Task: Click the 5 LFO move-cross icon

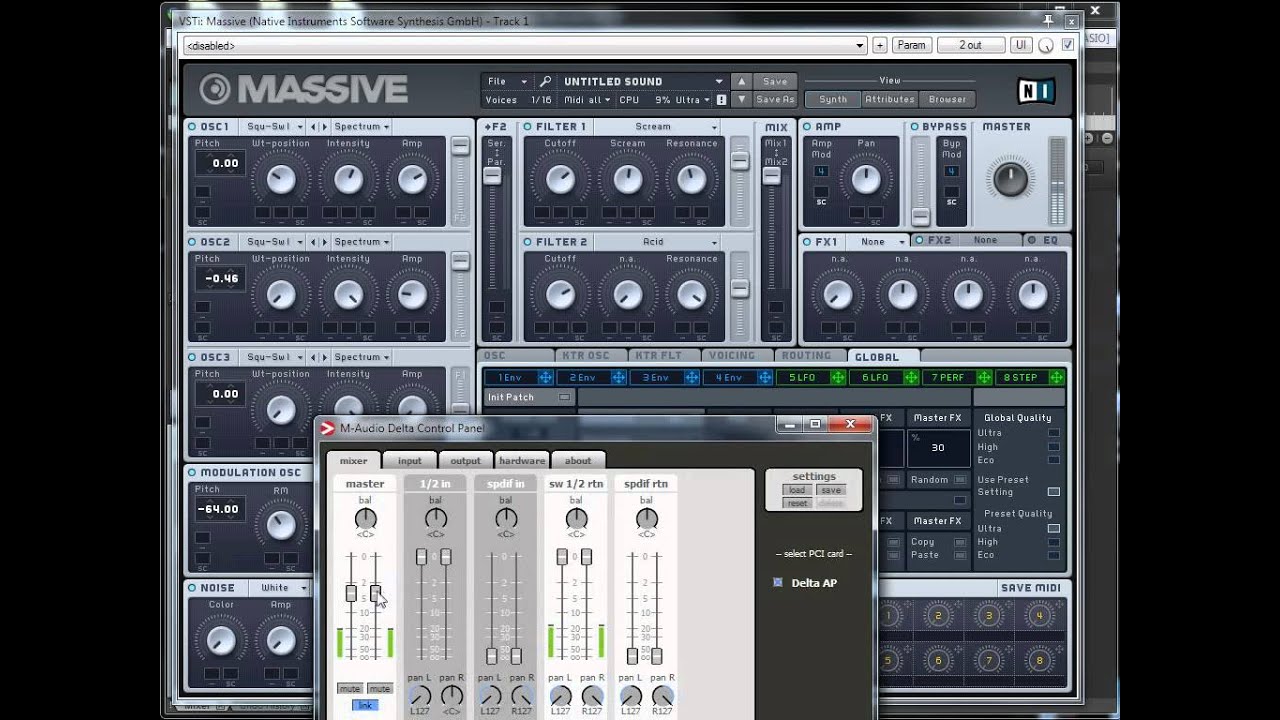Action: (x=837, y=377)
